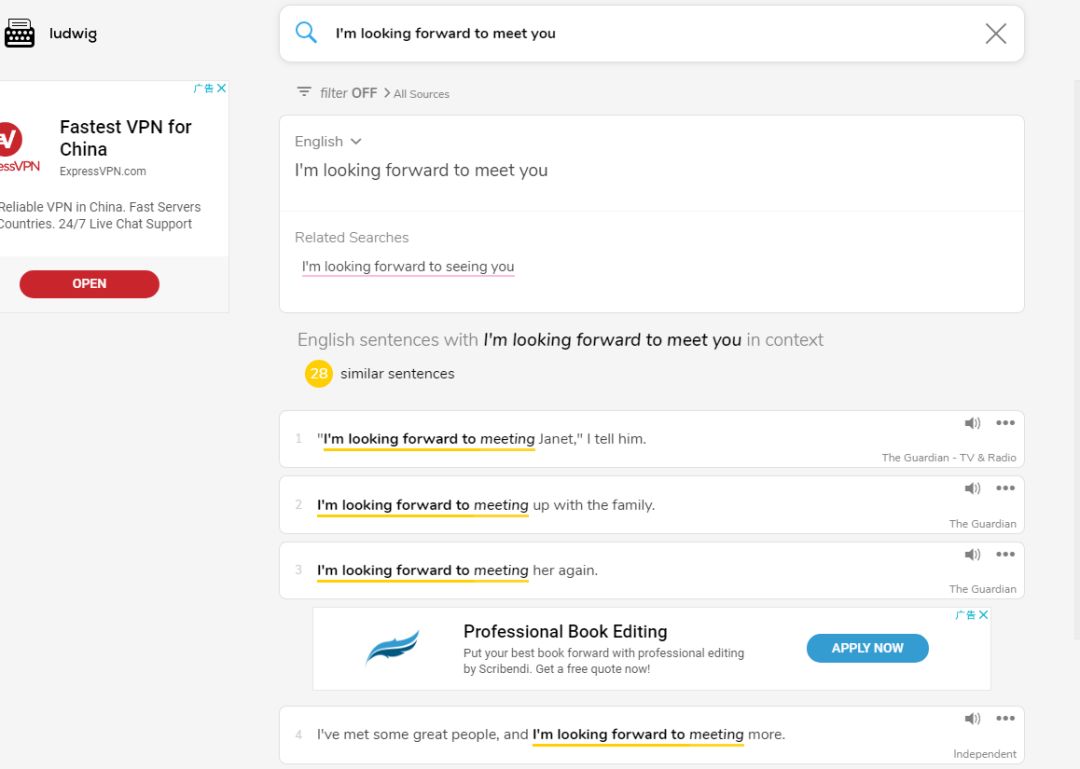Image resolution: width=1080 pixels, height=769 pixels.
Task: Clear the search with the X icon
Action: coord(995,33)
